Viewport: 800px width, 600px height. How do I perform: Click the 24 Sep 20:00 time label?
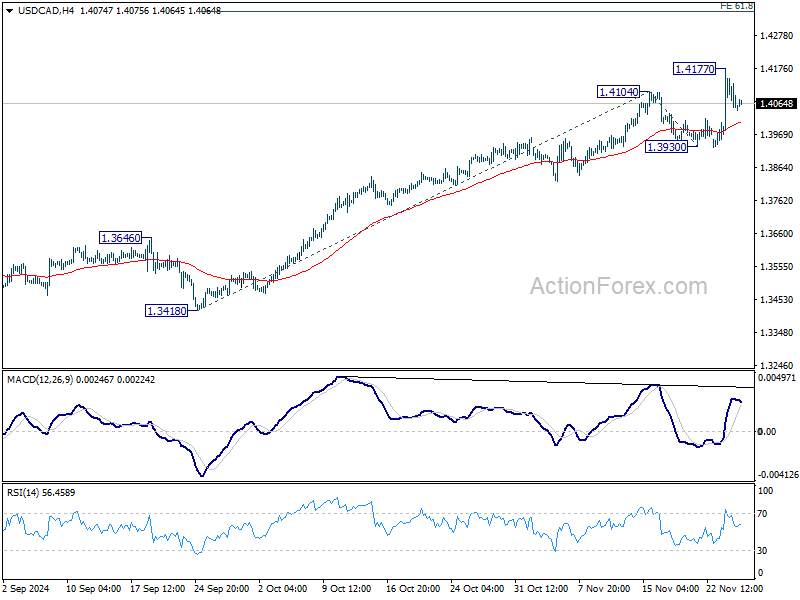221,589
